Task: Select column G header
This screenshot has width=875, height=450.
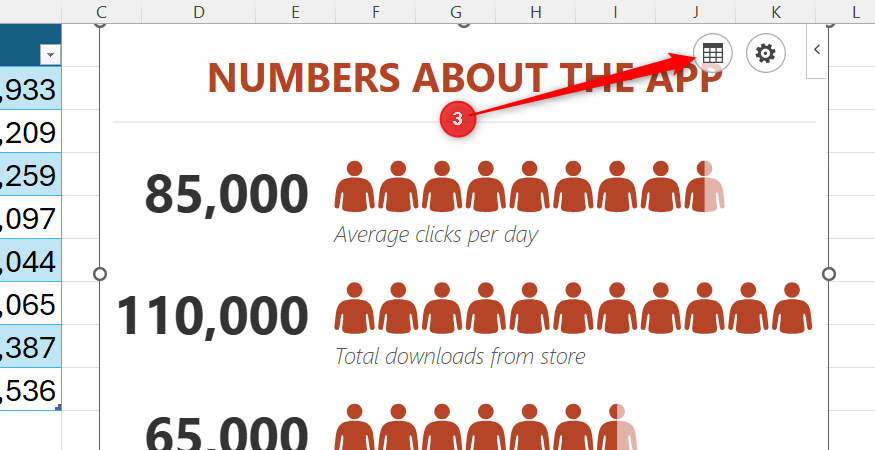Action: click(x=456, y=12)
